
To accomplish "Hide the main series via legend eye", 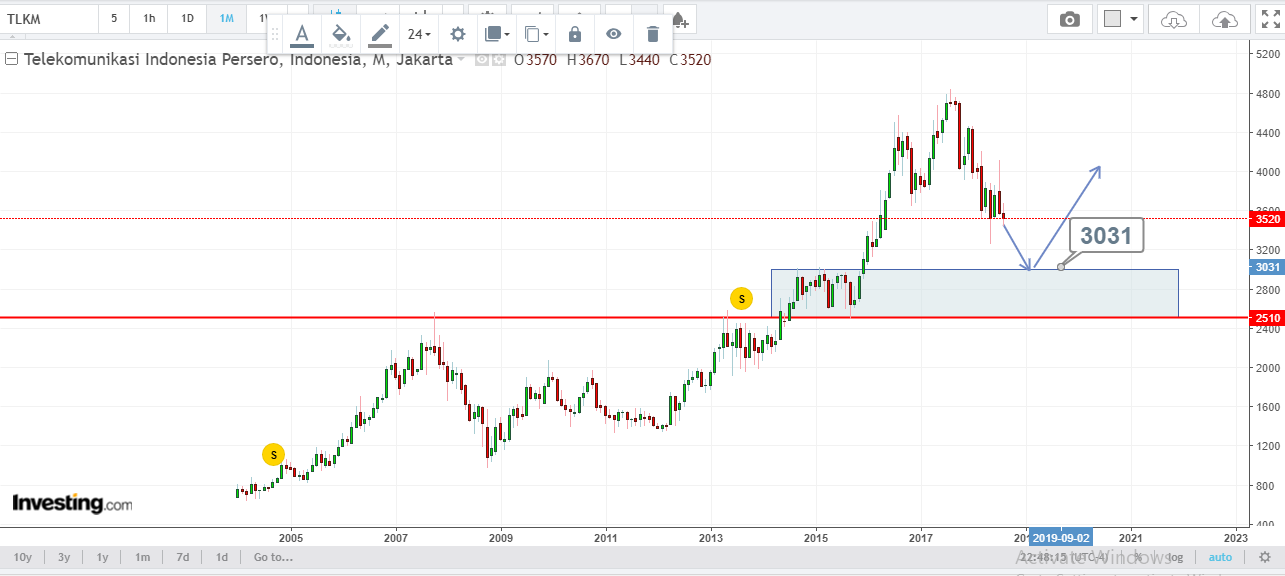I will pos(482,60).
